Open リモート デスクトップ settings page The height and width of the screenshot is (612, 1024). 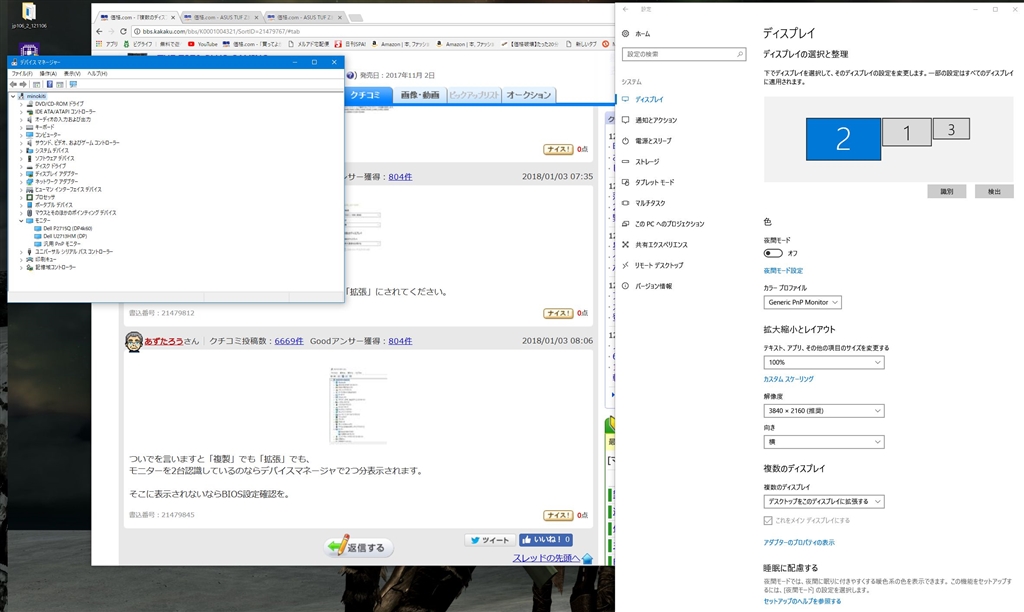tap(659, 265)
